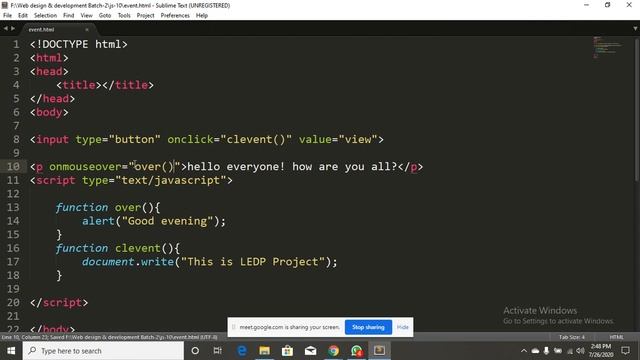The image size is (640, 360).
Task: Click "hello everyone! how are you all?" text
Action: pos(292,167)
